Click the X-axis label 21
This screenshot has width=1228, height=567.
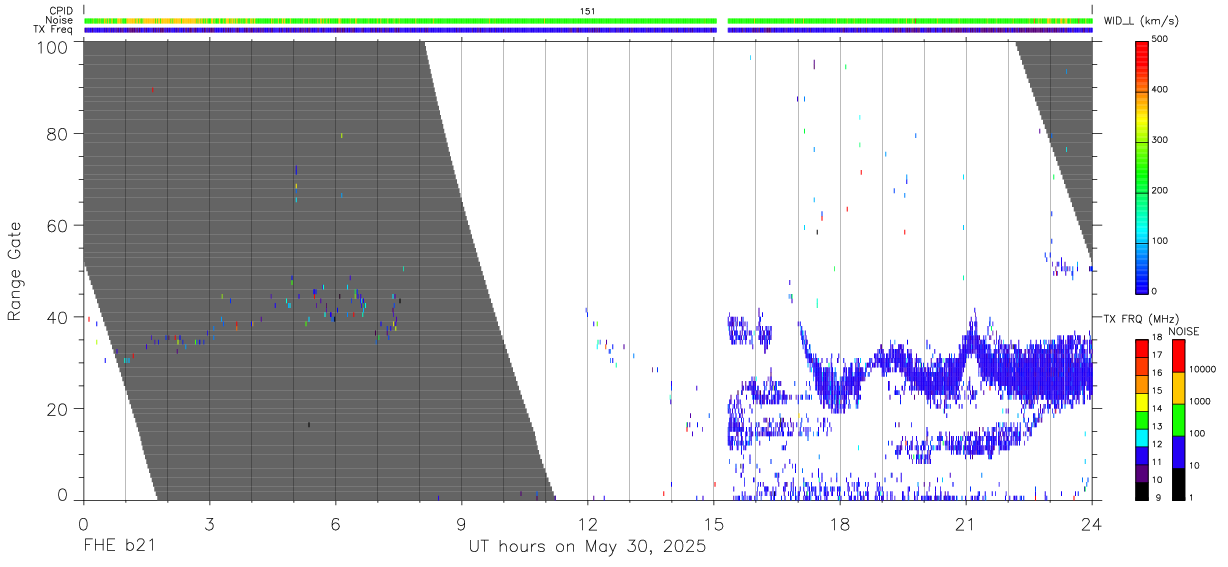965,523
